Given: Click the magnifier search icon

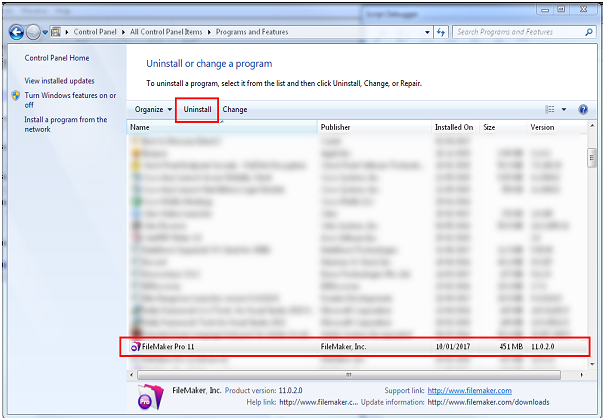Looking at the screenshot, I should 589,32.
